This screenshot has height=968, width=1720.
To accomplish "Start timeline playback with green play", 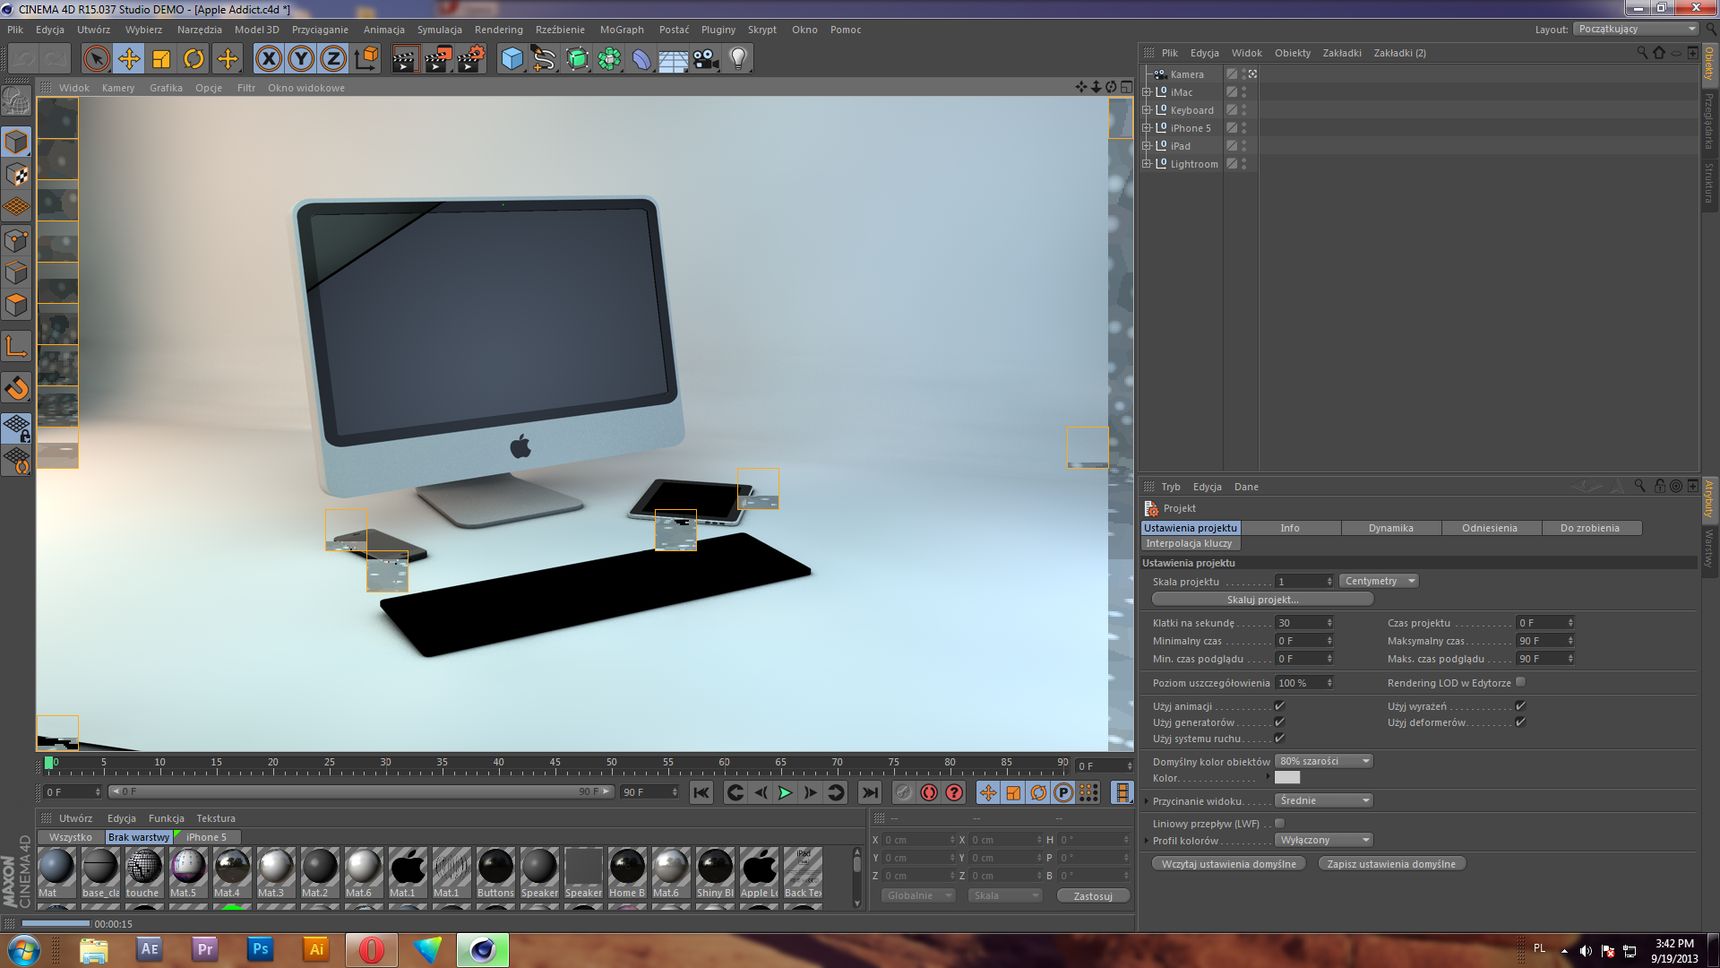I will coord(785,793).
